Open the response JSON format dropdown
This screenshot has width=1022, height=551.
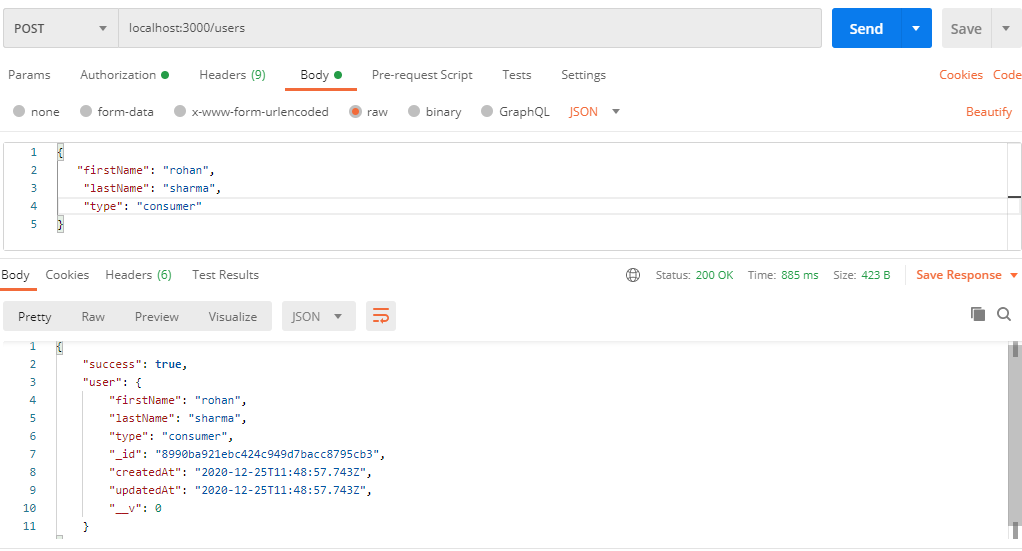[319, 316]
